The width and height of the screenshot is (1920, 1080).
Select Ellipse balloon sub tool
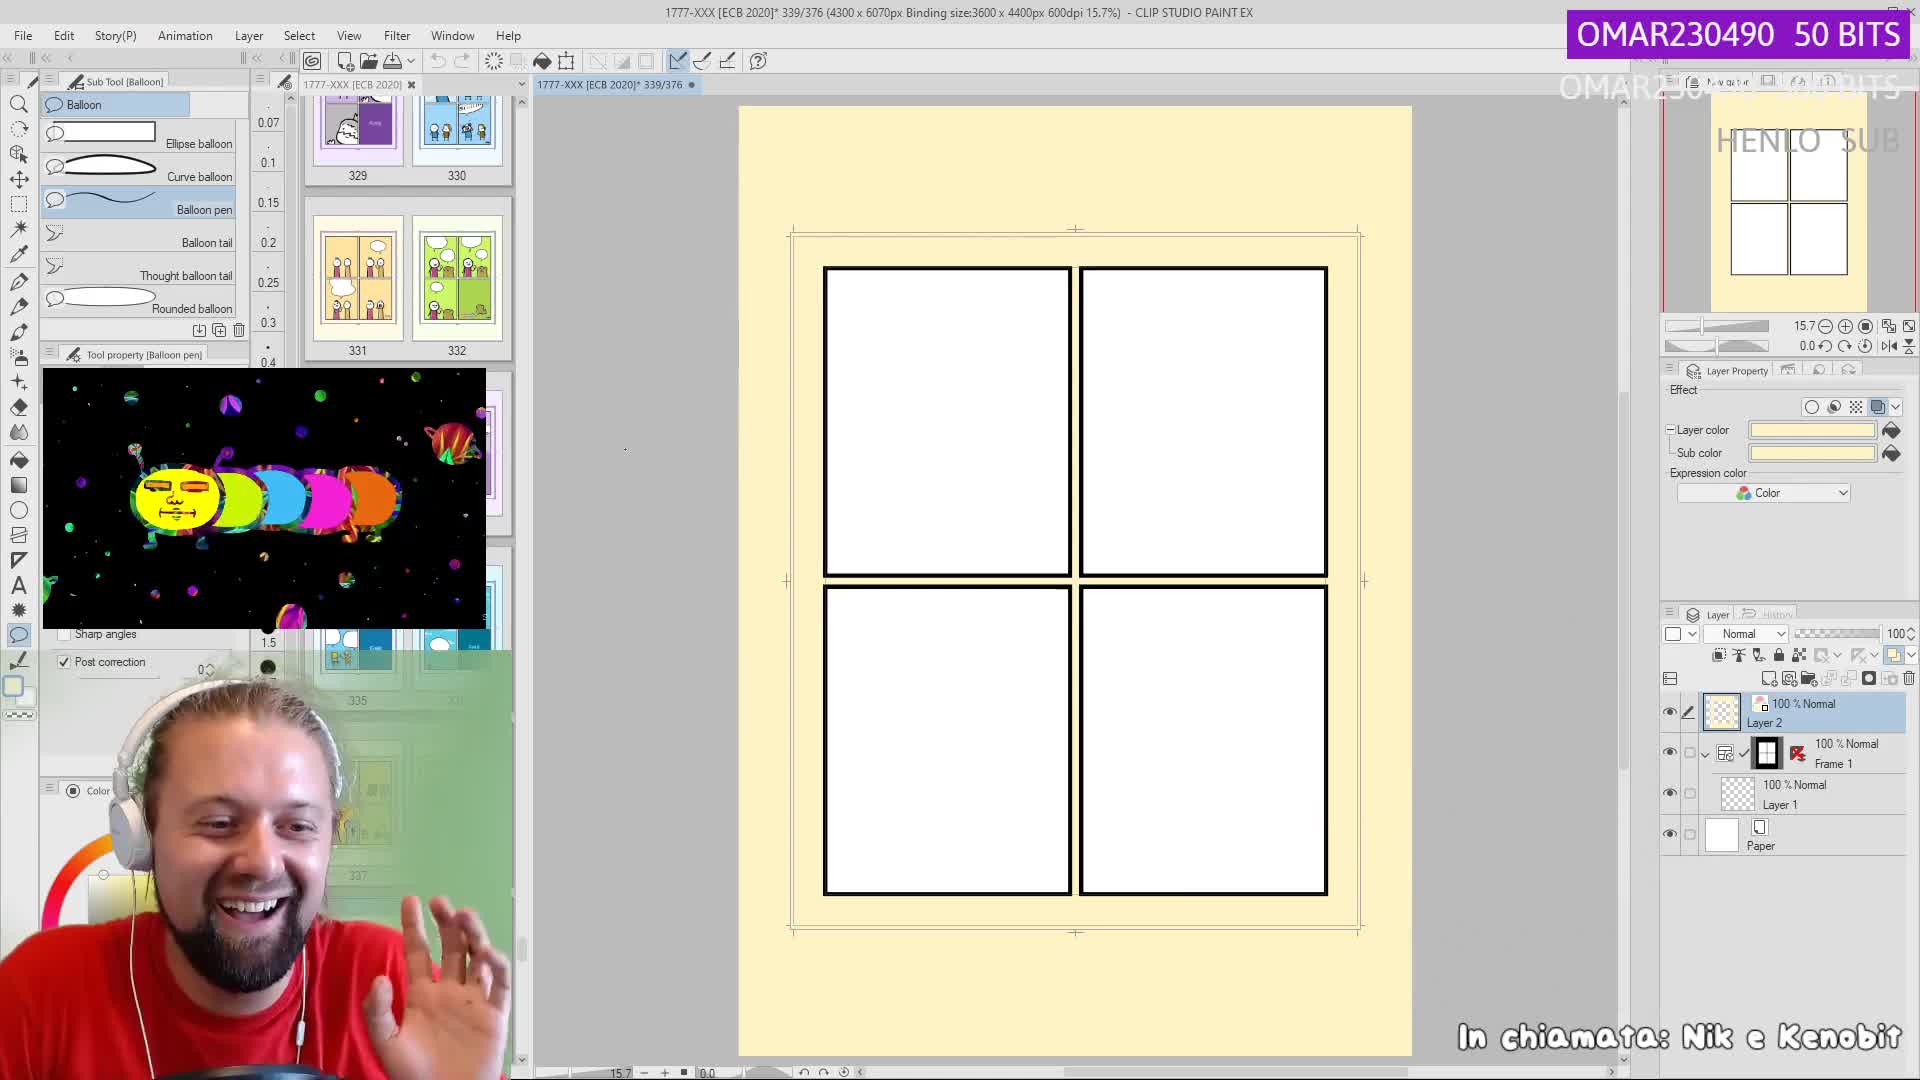click(x=139, y=136)
